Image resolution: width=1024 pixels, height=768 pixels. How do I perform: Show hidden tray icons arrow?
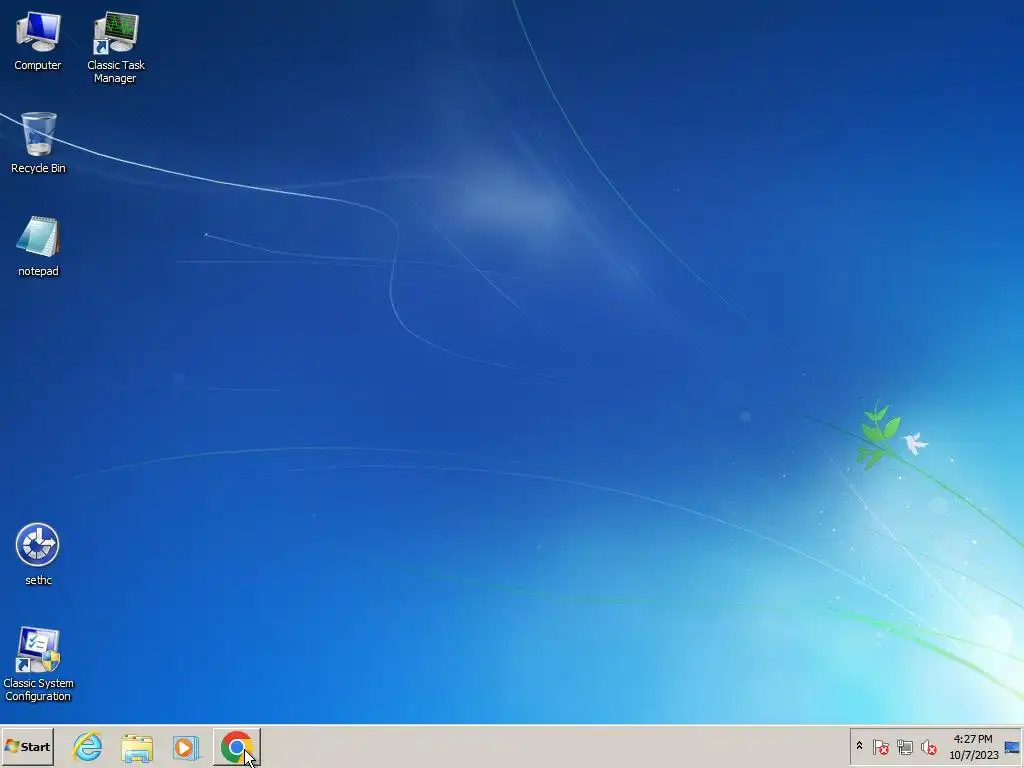pos(859,746)
